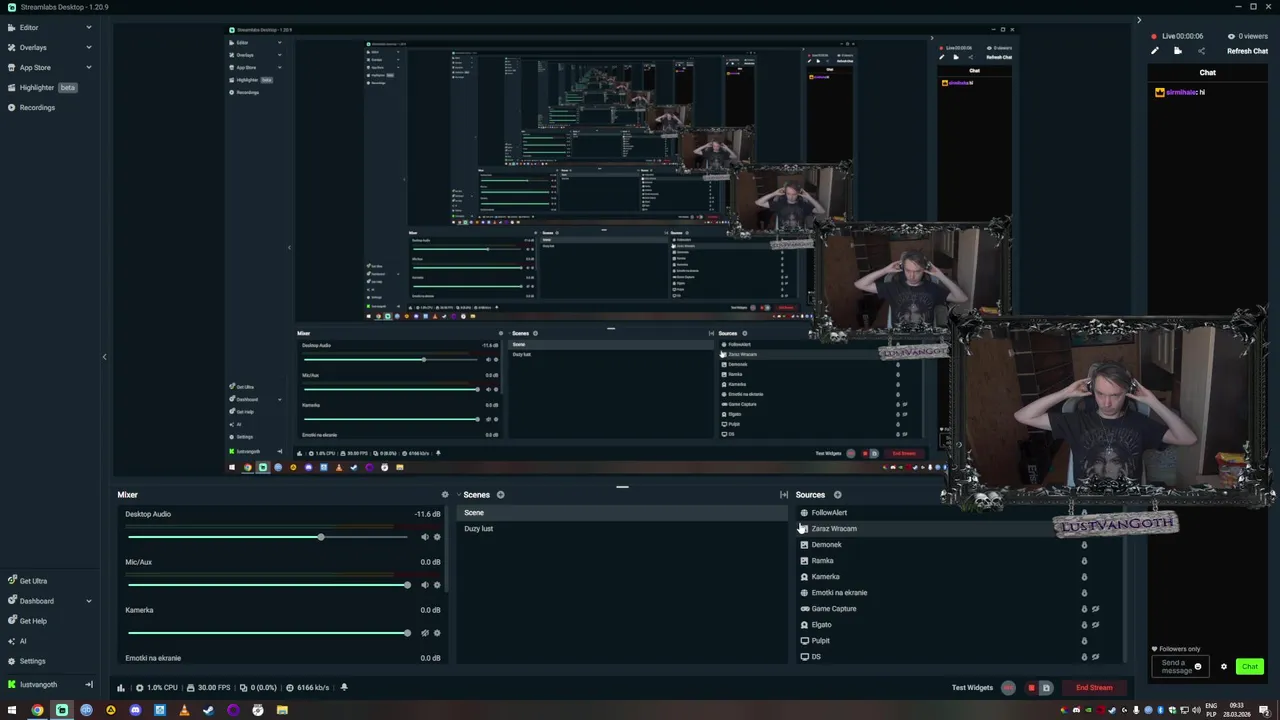
Task: Collapse left panel with the arrow handle
Action: coord(104,357)
